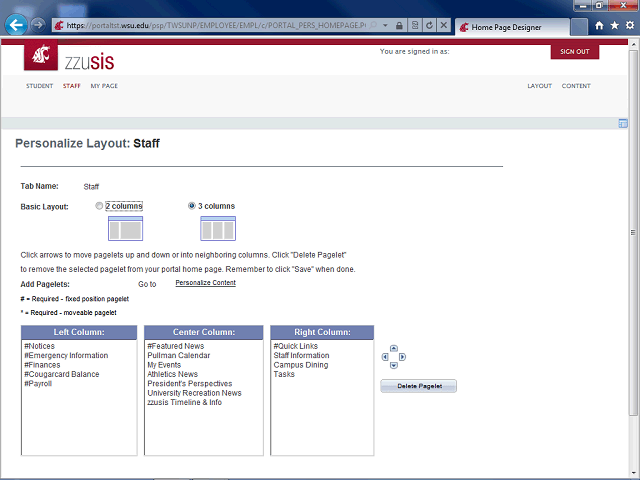Move pagelet to the left column arrow
The width and height of the screenshot is (640, 480).
[x=386, y=357]
